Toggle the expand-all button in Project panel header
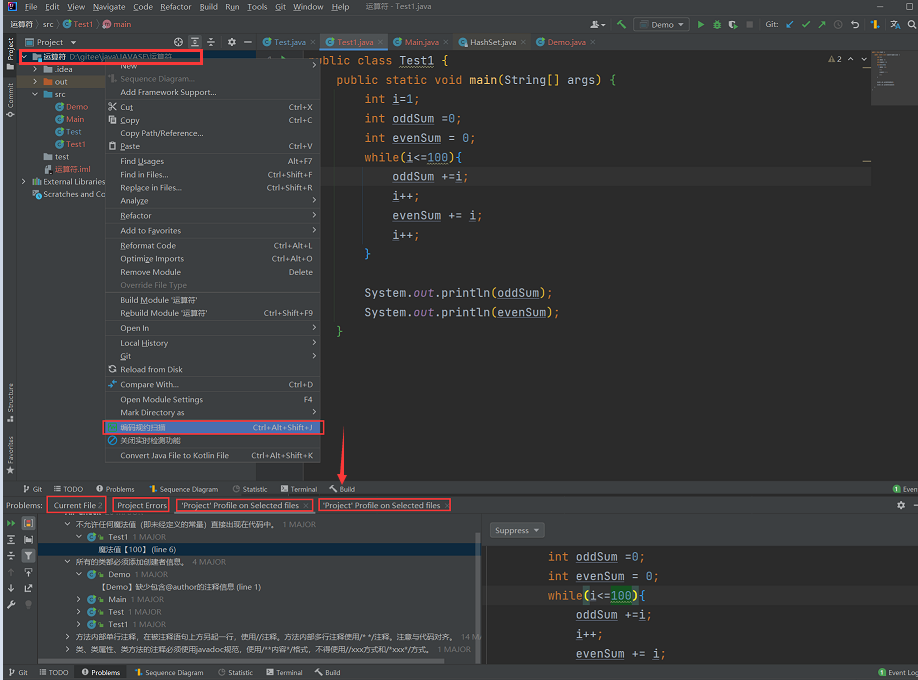Viewport: 918px width, 680px height. coord(195,42)
